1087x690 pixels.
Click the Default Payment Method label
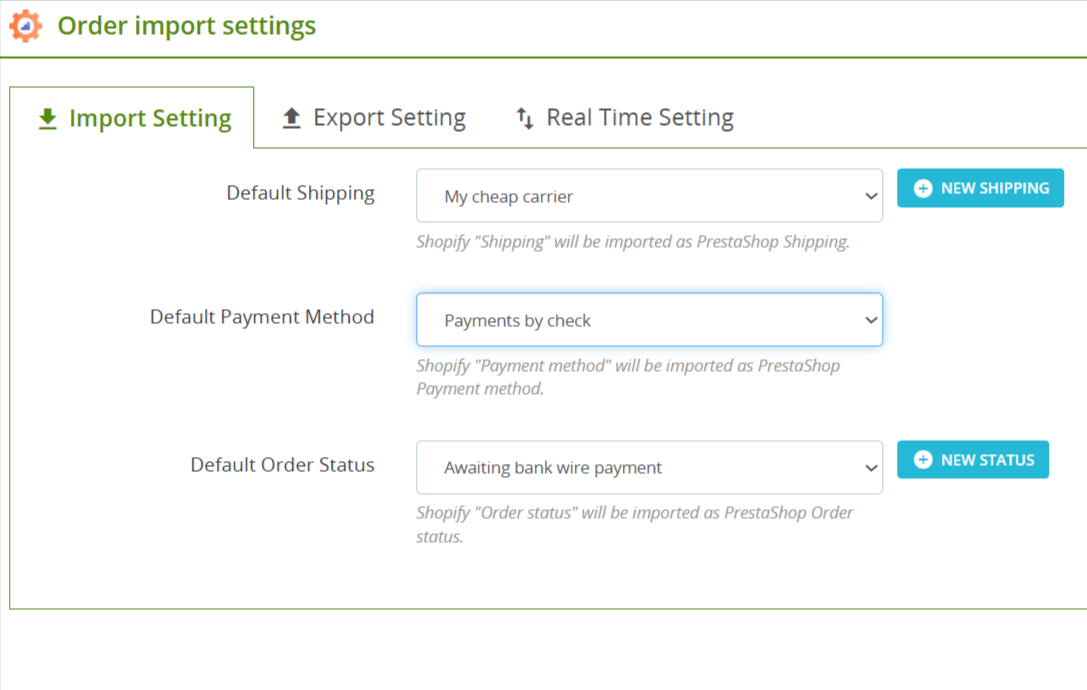tap(262, 317)
